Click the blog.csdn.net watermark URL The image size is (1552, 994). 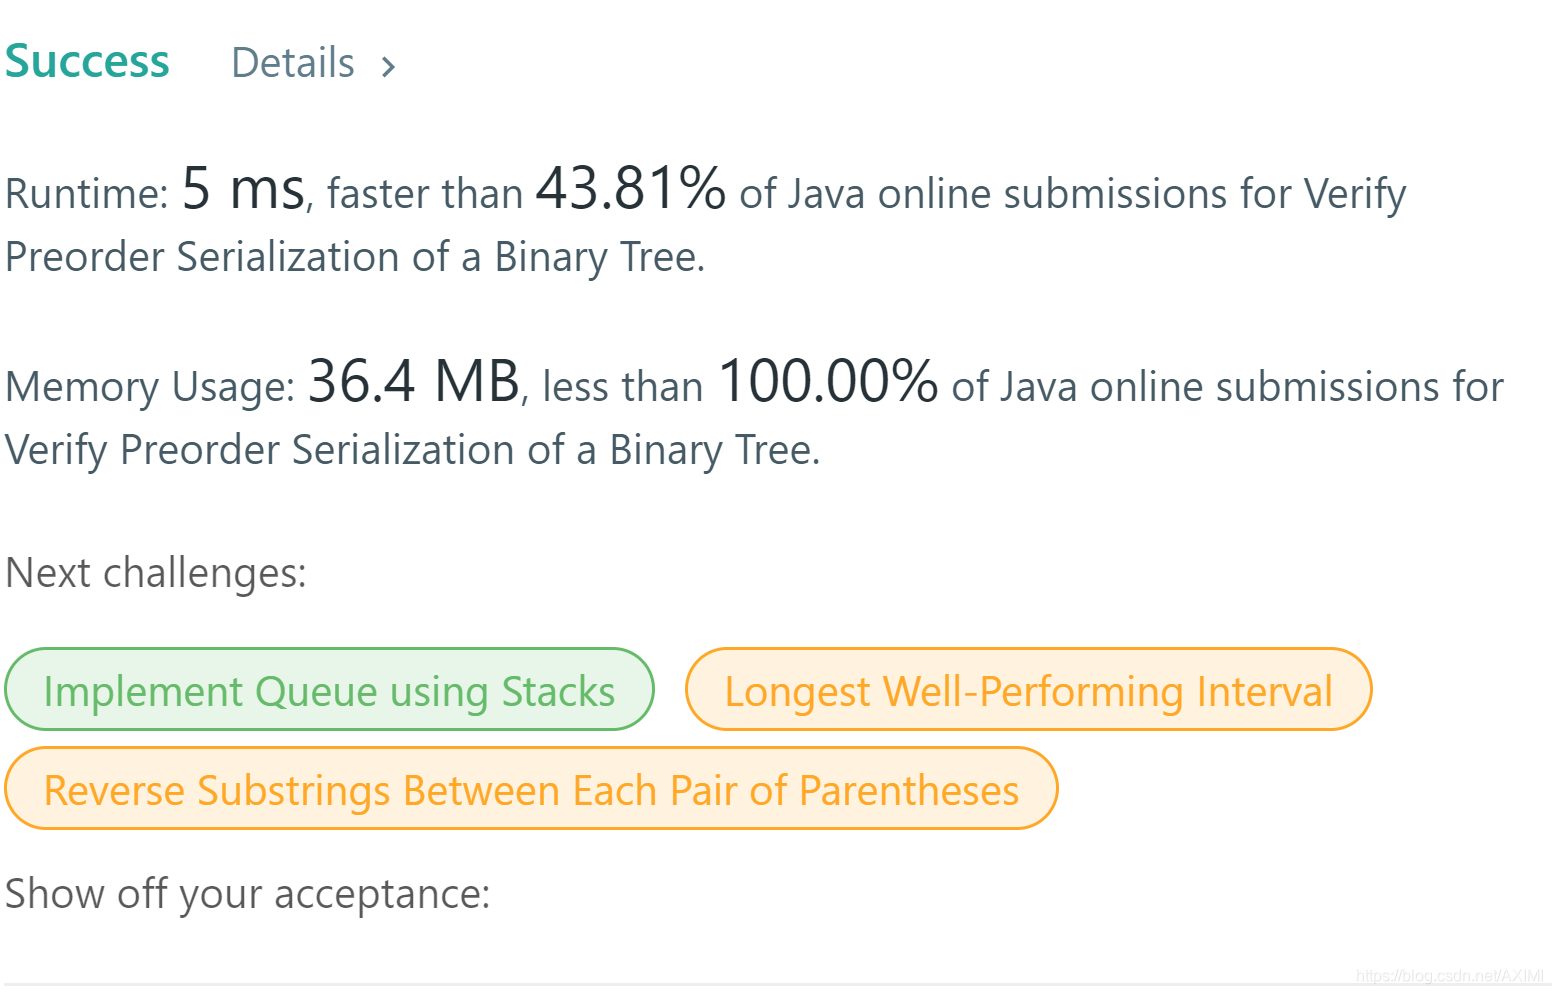[x=1449, y=975]
